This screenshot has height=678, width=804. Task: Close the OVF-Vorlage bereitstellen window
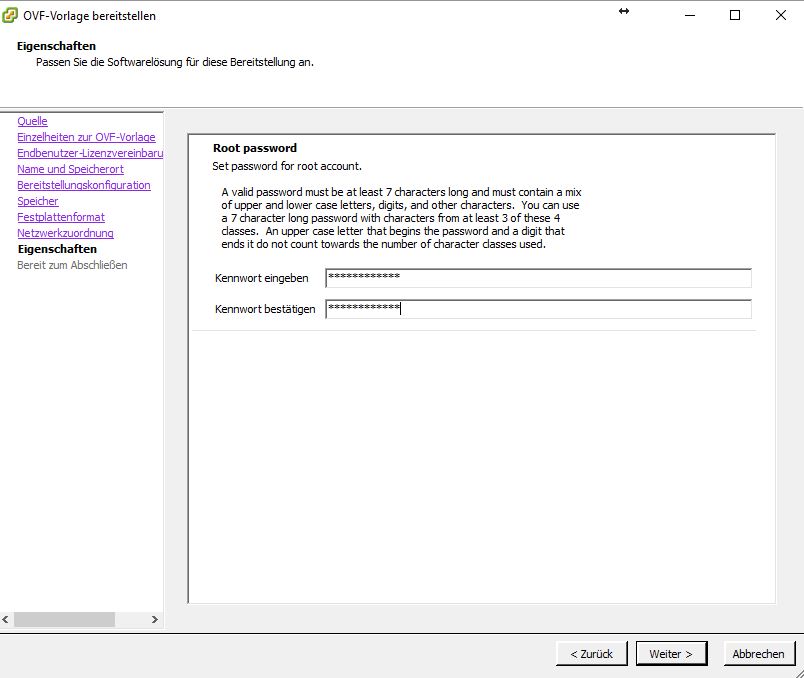coord(781,15)
